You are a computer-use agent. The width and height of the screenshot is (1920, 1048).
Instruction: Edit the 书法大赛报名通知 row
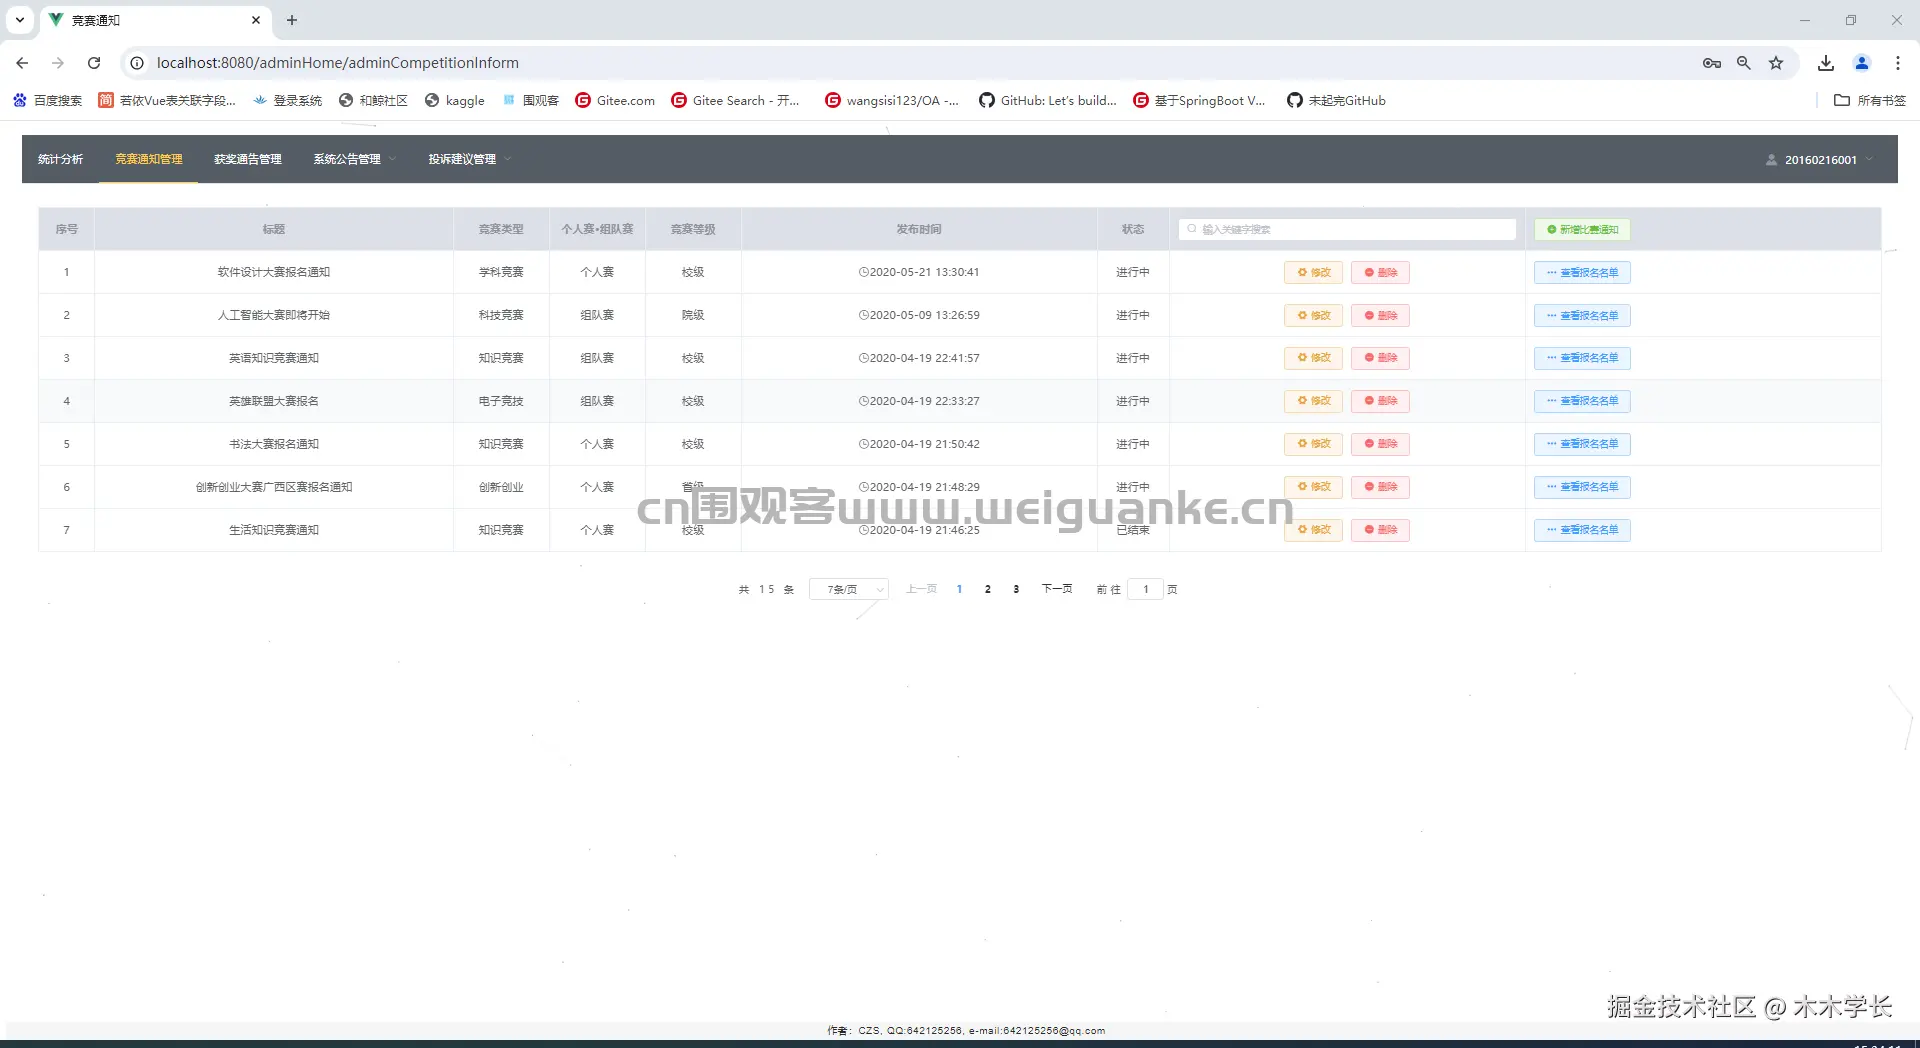click(x=1313, y=444)
